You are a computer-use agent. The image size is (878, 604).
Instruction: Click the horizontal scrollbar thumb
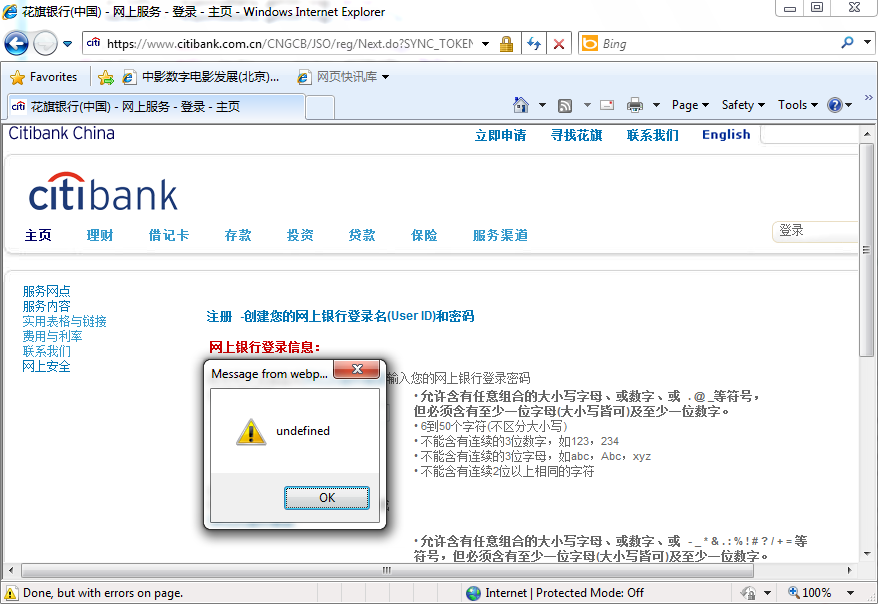386,570
